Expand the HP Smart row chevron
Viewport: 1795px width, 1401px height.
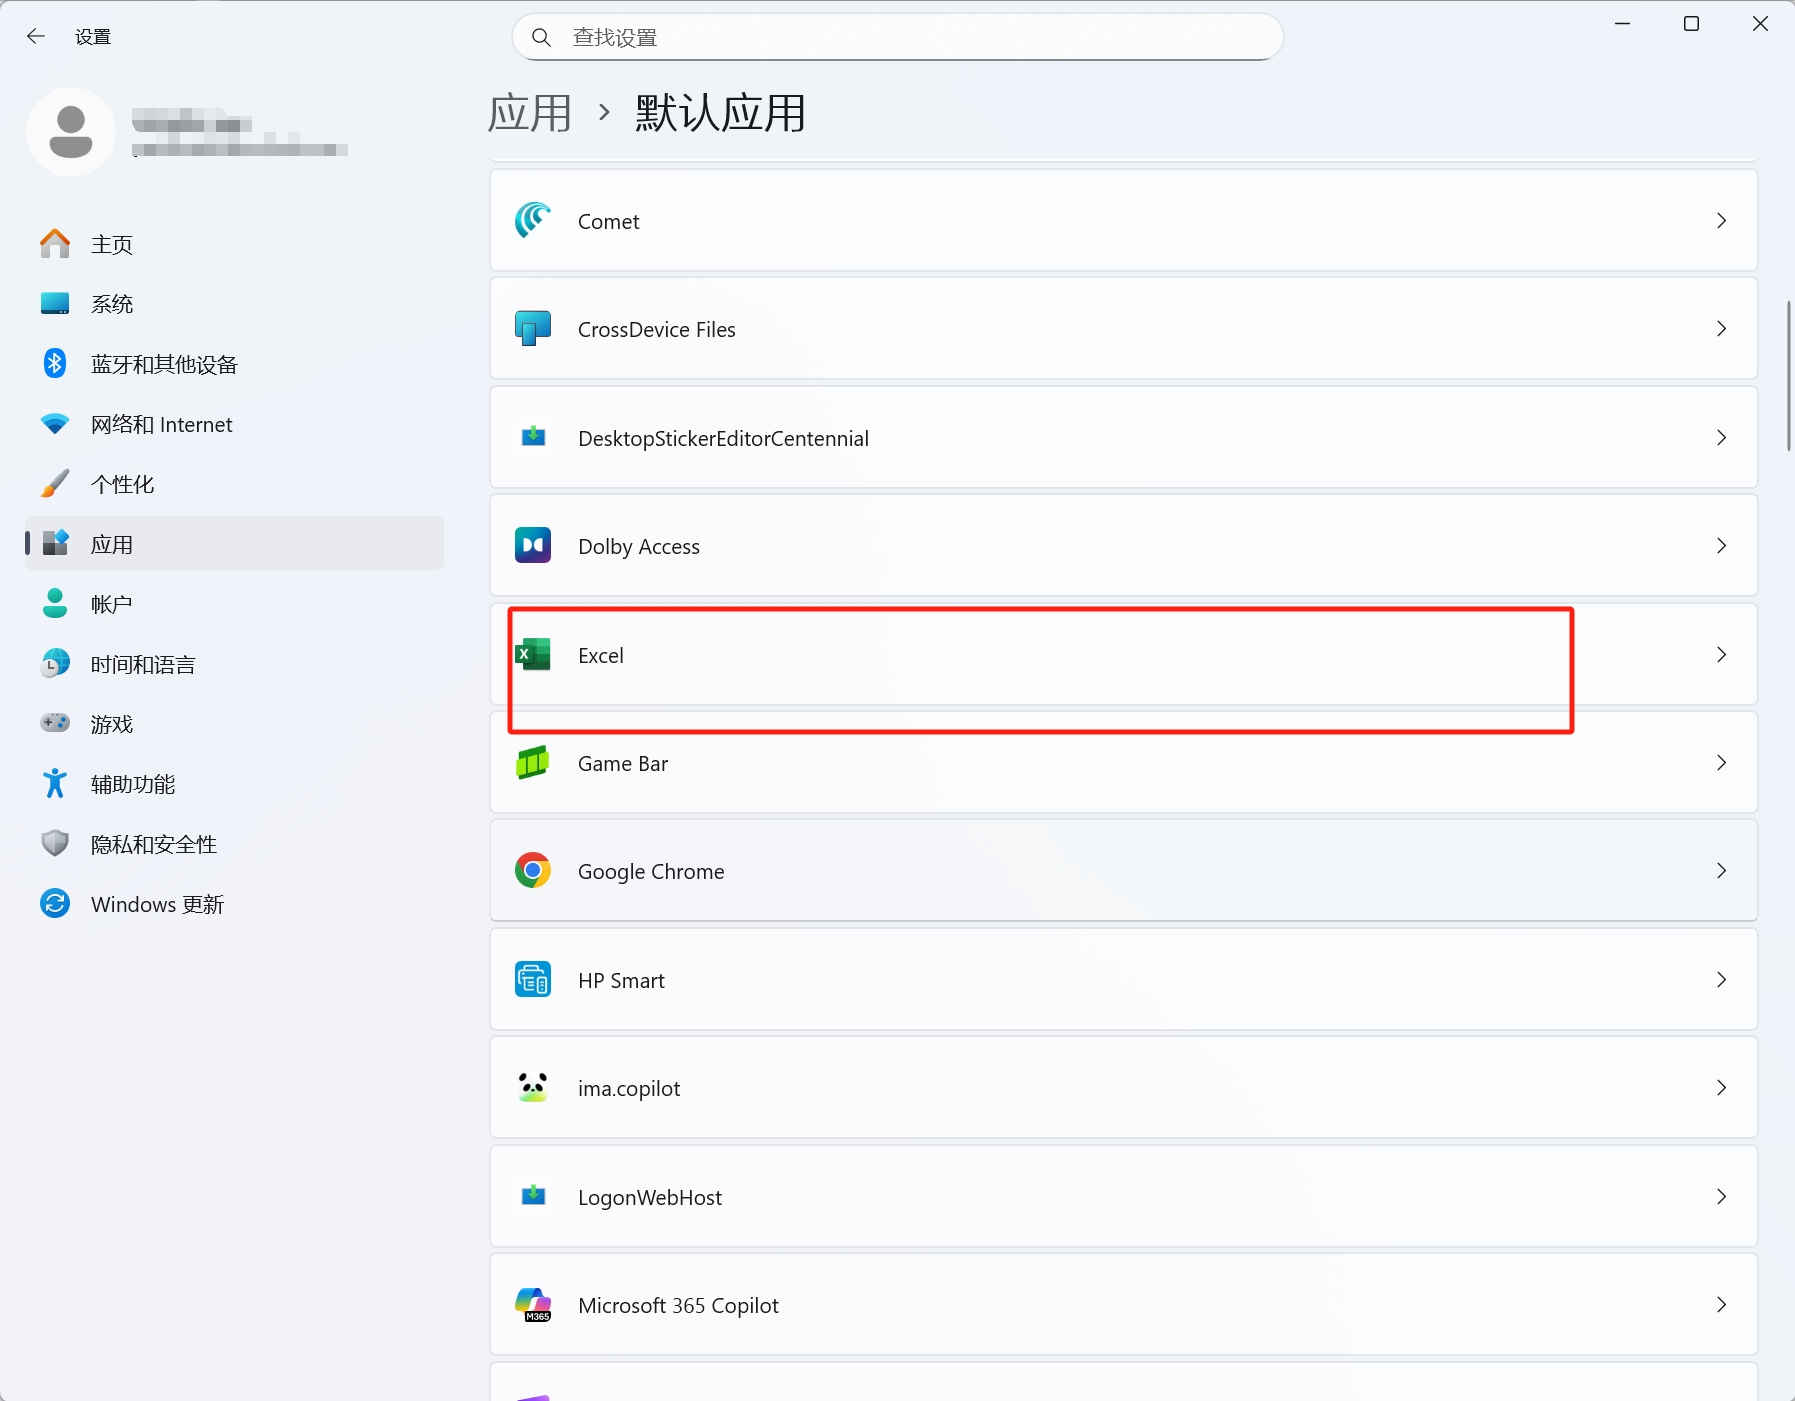(1721, 979)
